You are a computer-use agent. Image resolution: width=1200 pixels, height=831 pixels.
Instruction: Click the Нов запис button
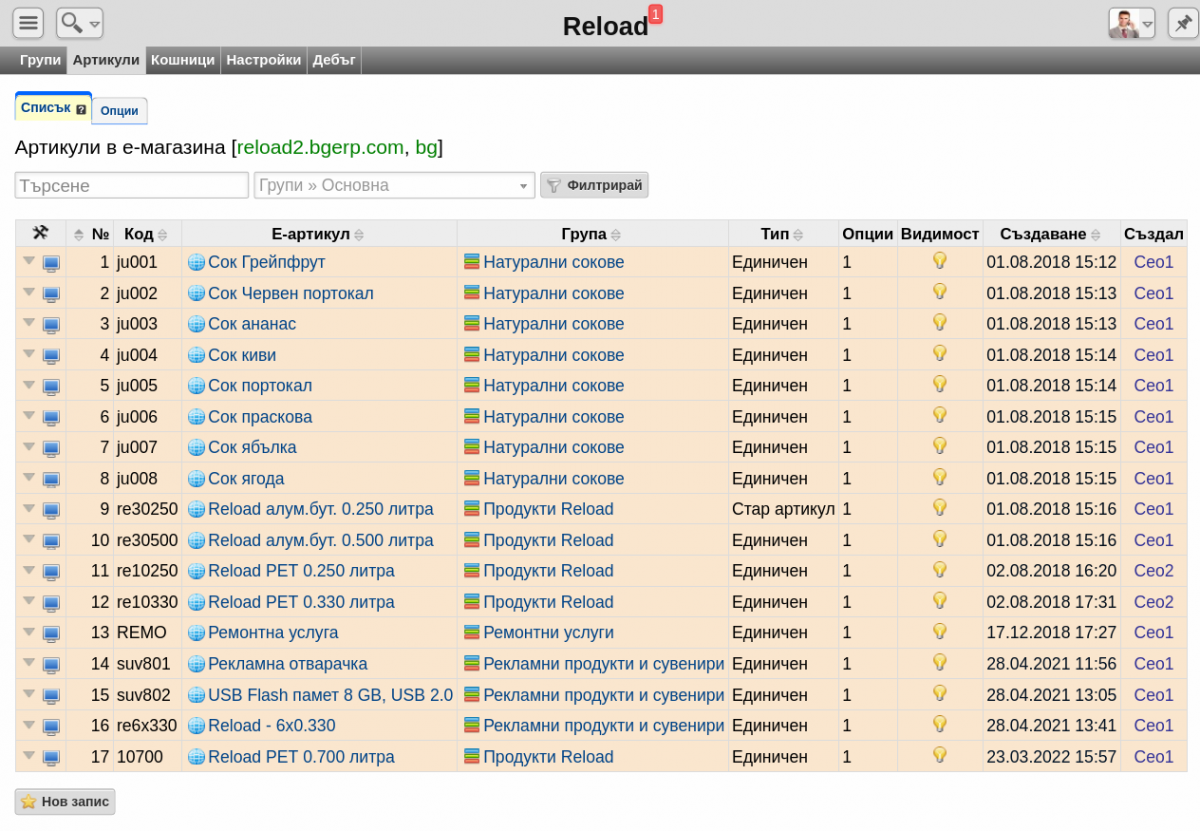pos(65,802)
